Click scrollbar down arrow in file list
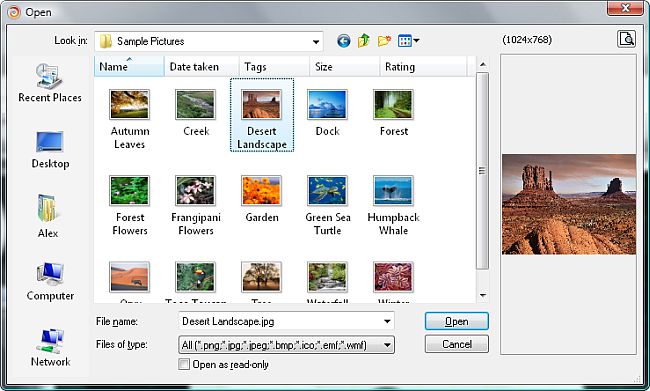The image size is (650, 391). point(483,295)
